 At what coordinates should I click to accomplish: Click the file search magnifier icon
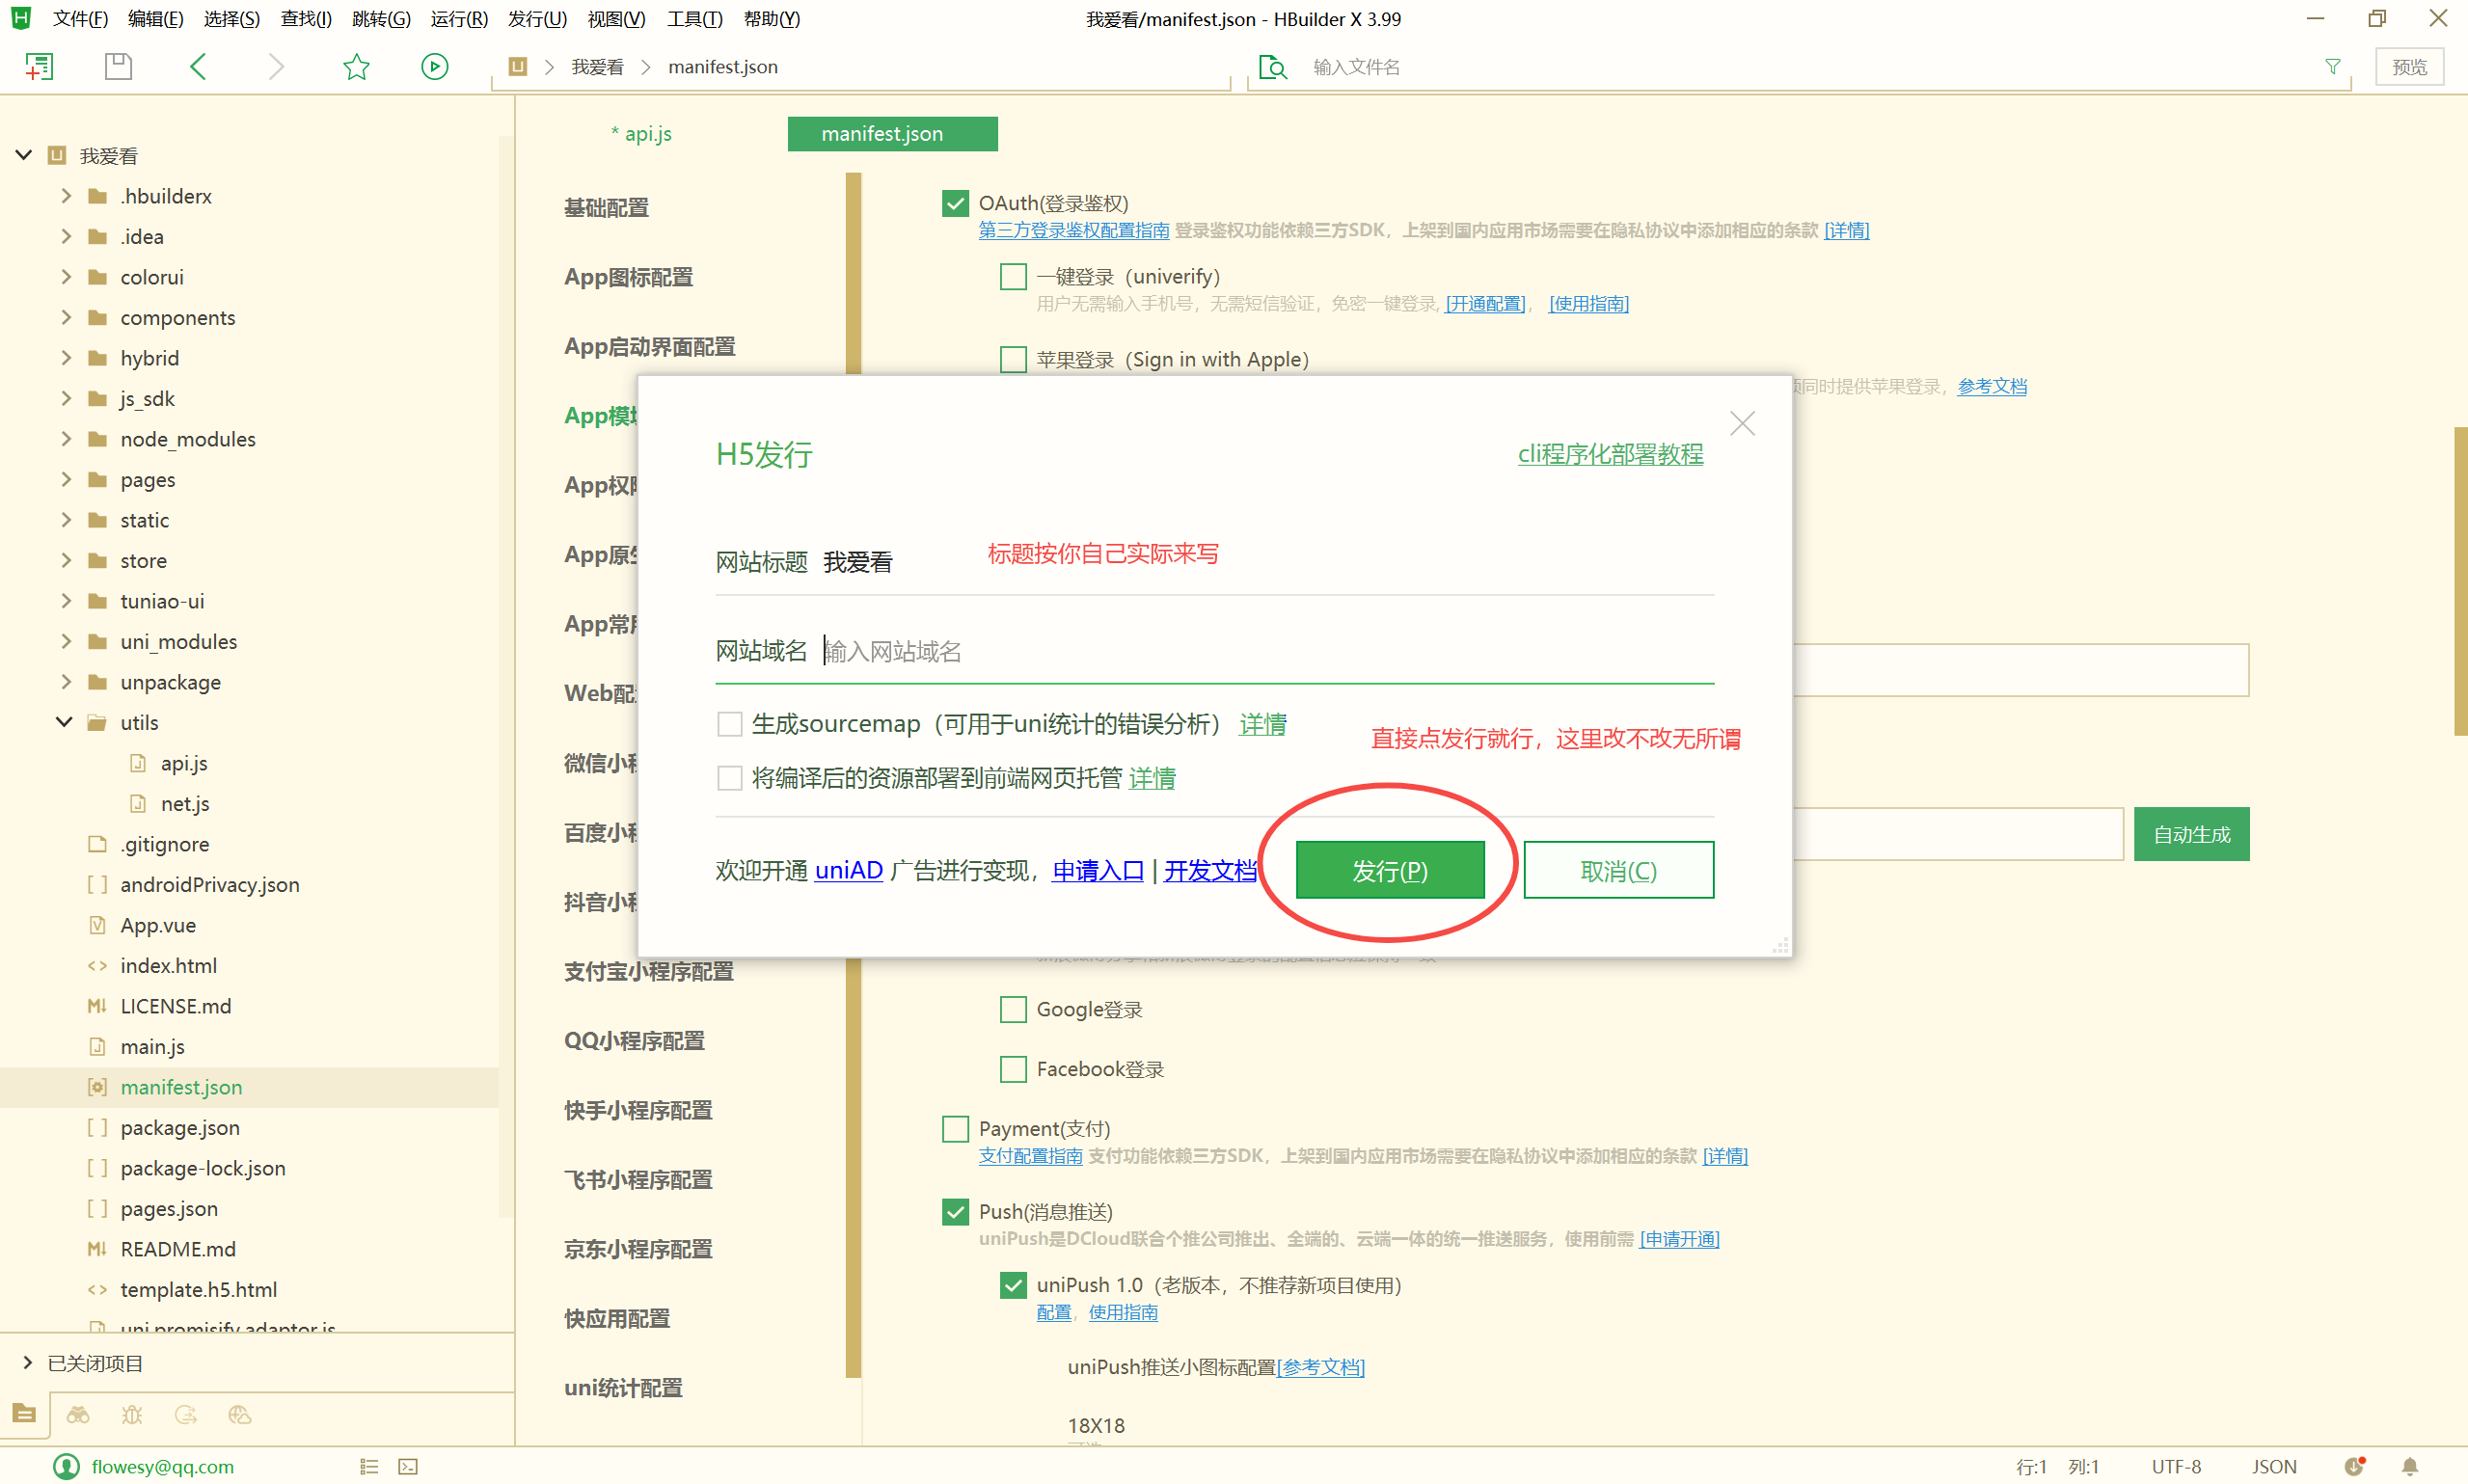(1272, 67)
